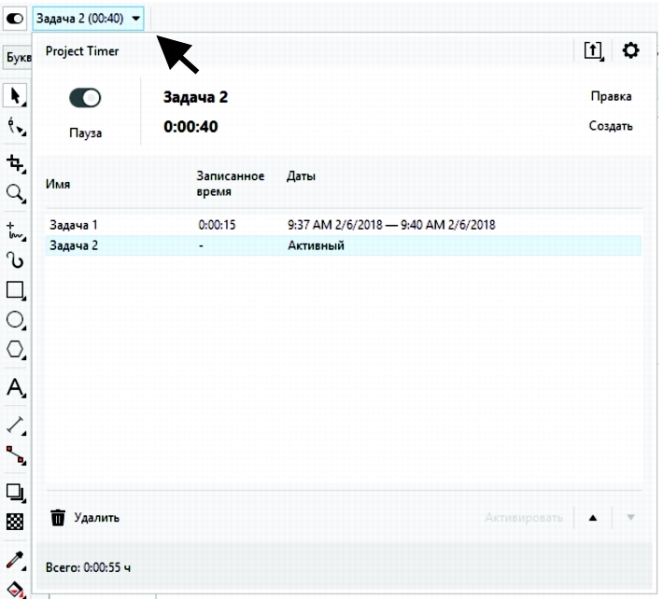Select the Rectangle tool

tap(15, 291)
